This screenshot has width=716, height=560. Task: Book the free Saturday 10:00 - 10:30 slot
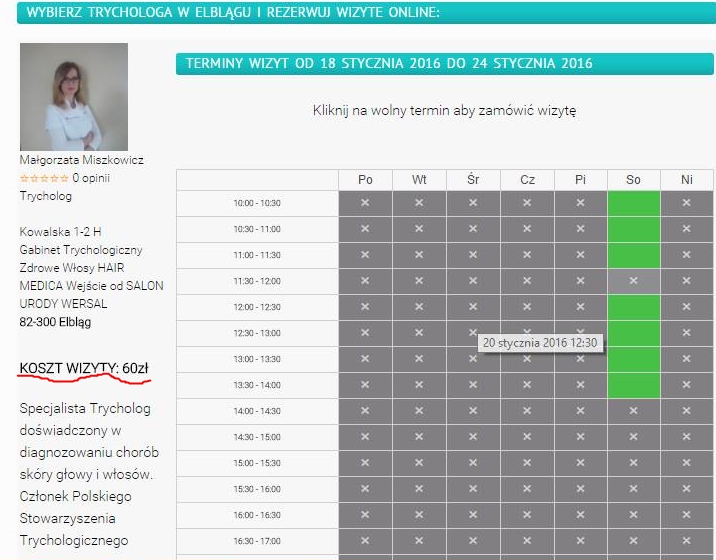point(633,203)
